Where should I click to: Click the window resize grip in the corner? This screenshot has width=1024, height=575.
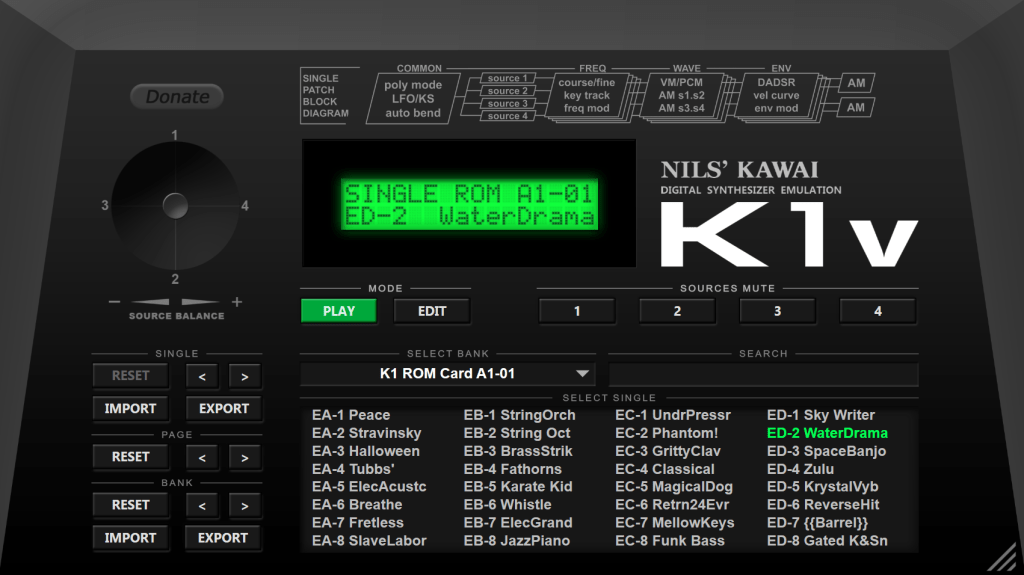(x=1004, y=557)
